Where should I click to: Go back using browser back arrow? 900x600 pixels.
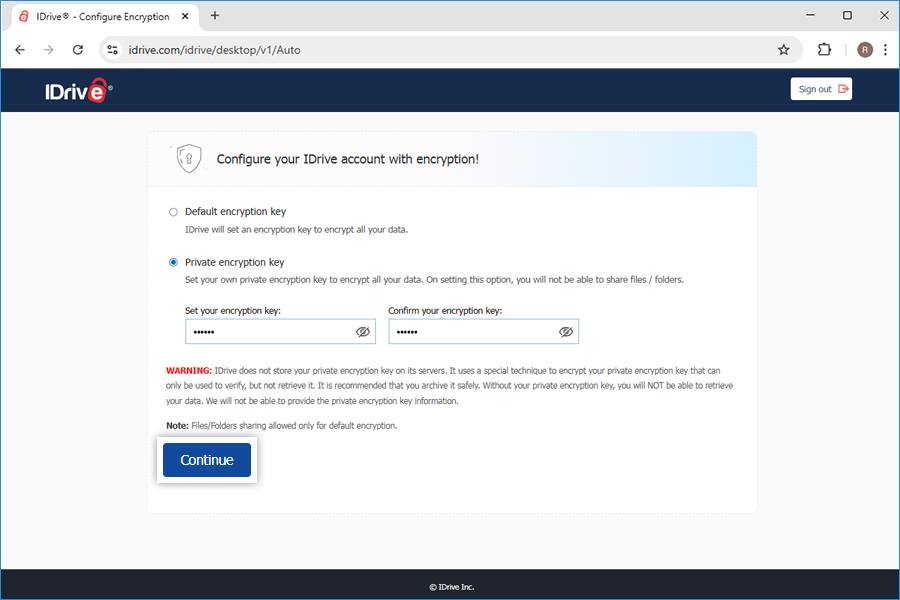tap(20, 50)
